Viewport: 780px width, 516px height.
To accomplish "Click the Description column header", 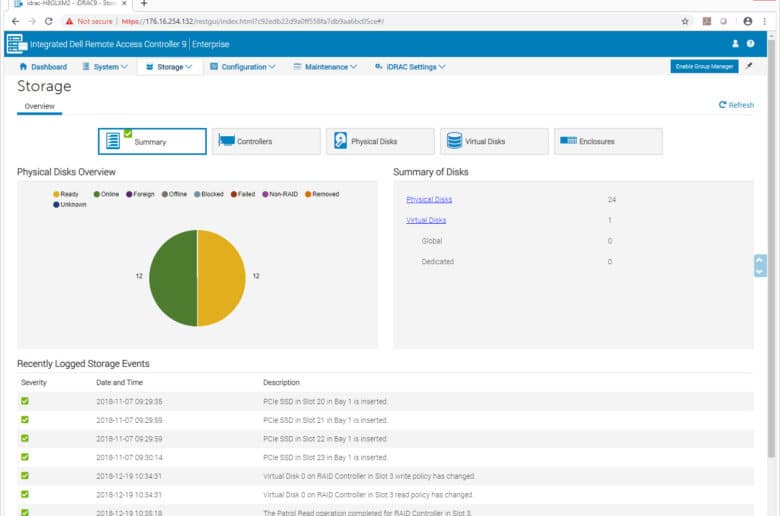I will [281, 382].
